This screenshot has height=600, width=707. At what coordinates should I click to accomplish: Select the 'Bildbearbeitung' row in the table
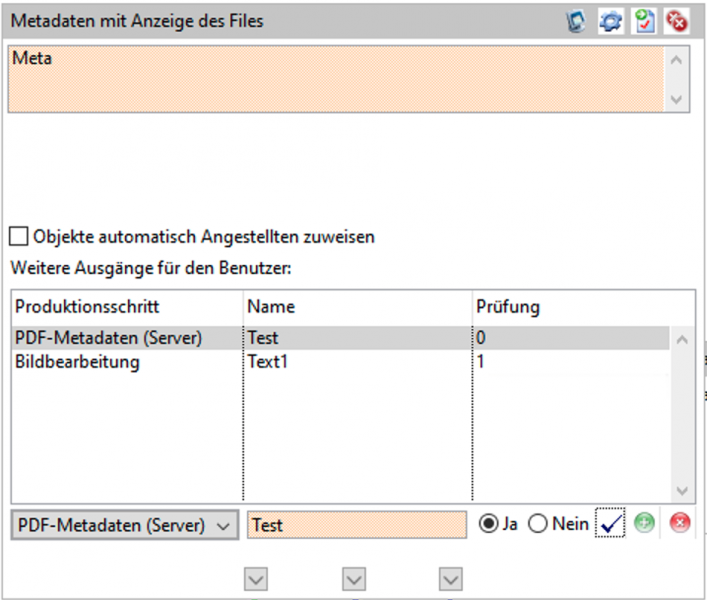pos(78,362)
